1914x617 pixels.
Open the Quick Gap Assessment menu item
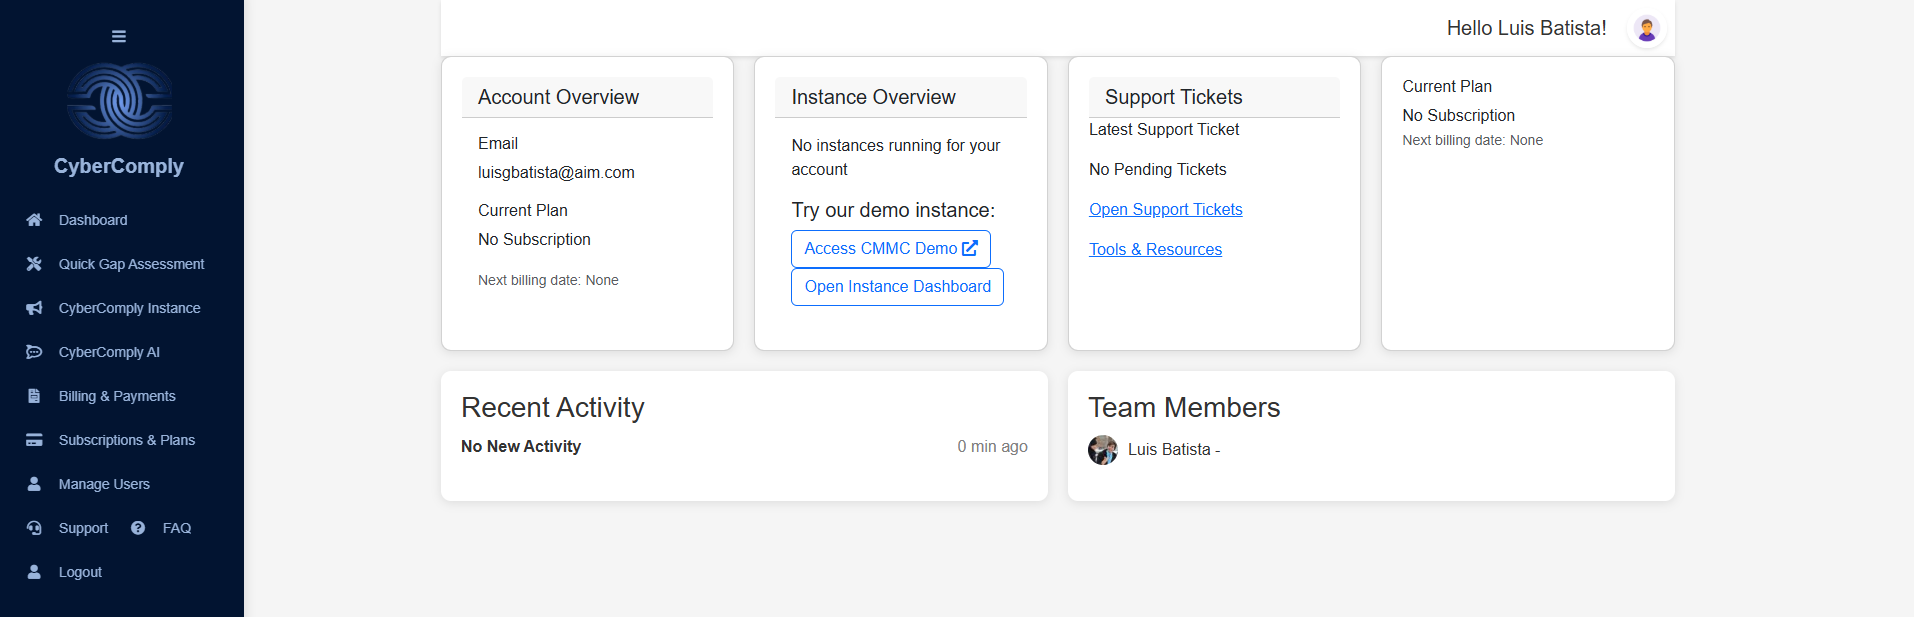[131, 264]
